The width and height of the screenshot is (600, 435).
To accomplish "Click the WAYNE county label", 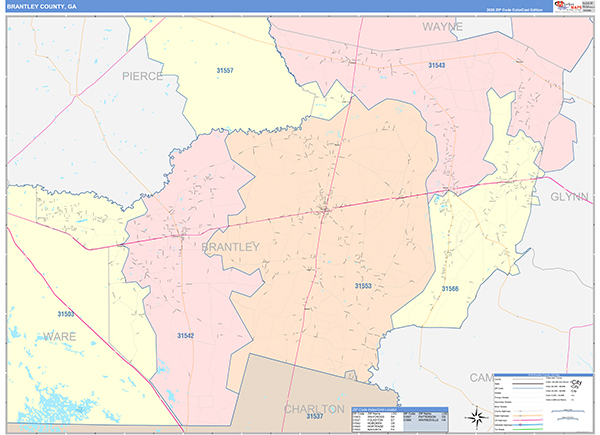I will 442,27.
